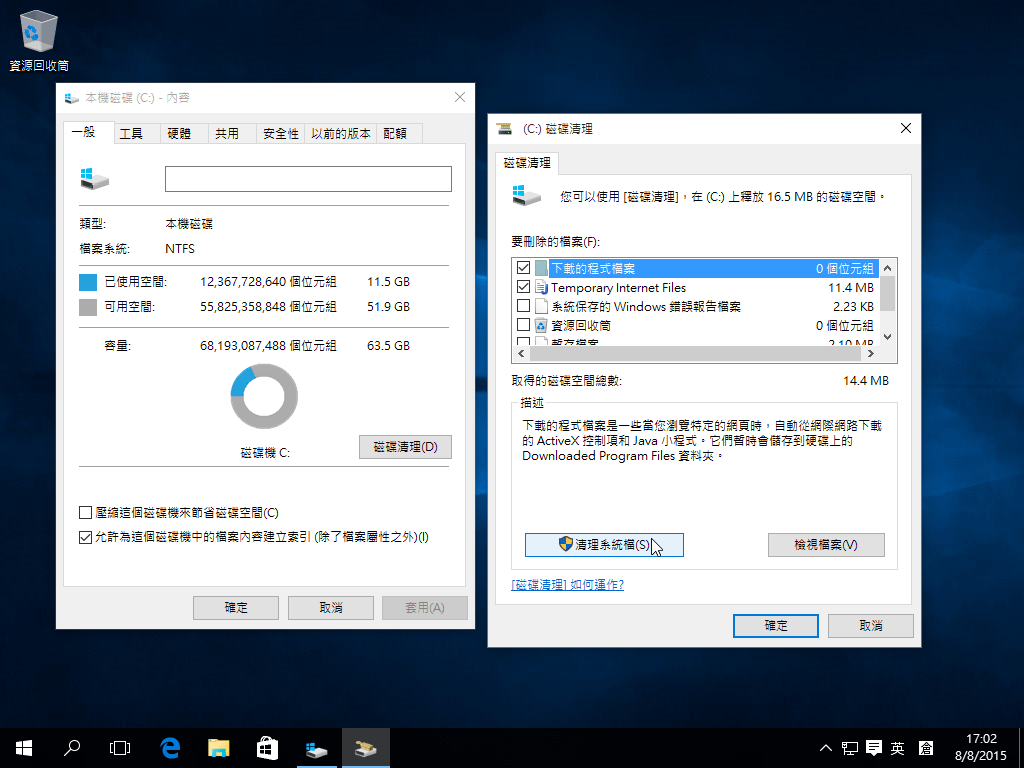Uncheck the allow file content indexing checkbox
This screenshot has width=1024, height=768.
pos(85,537)
